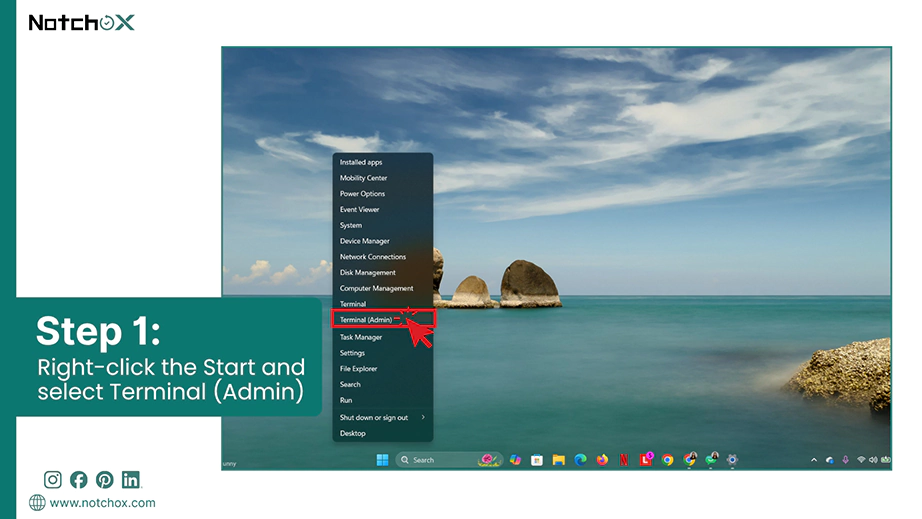Viewport: 922px width, 519px height.
Task: Choose Run from the context menu
Action: point(383,400)
